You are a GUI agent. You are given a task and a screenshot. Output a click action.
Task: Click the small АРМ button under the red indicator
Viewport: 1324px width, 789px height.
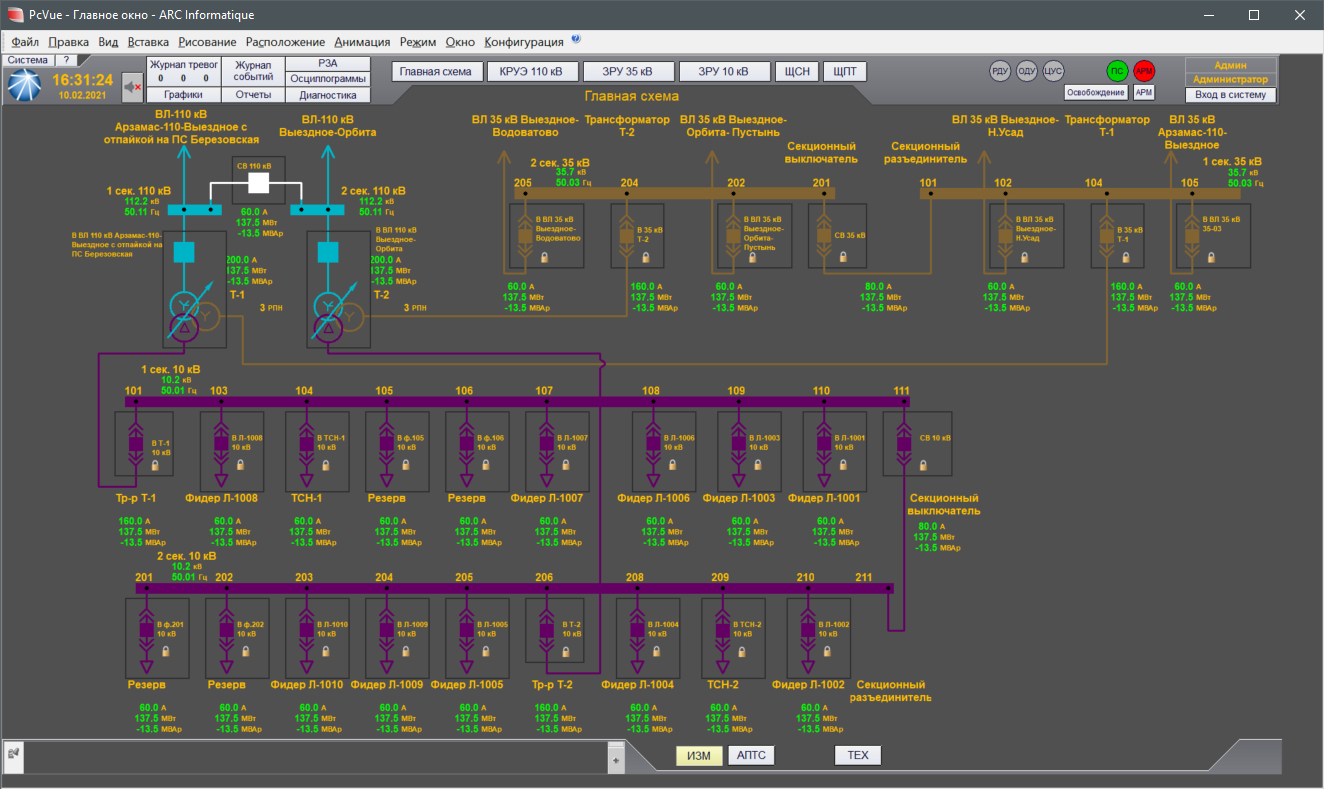point(1144,92)
